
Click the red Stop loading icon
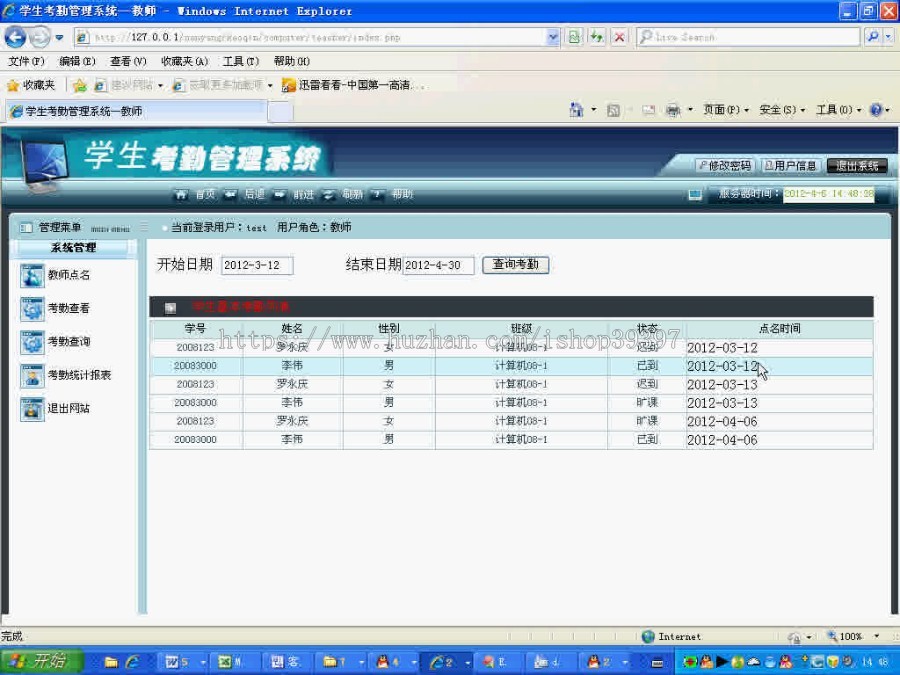(619, 37)
